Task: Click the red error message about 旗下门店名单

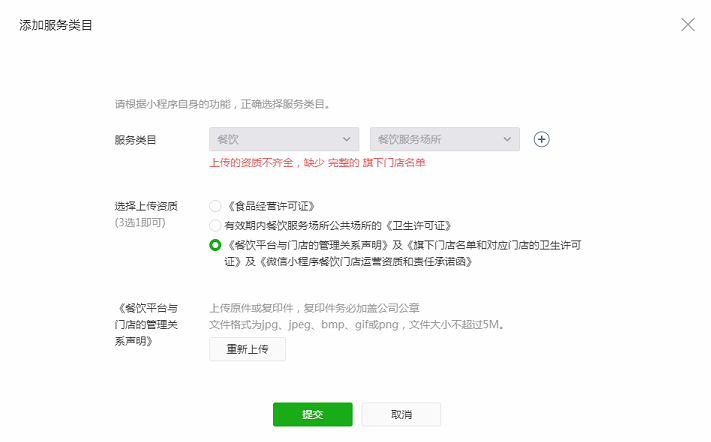Action: point(317,163)
